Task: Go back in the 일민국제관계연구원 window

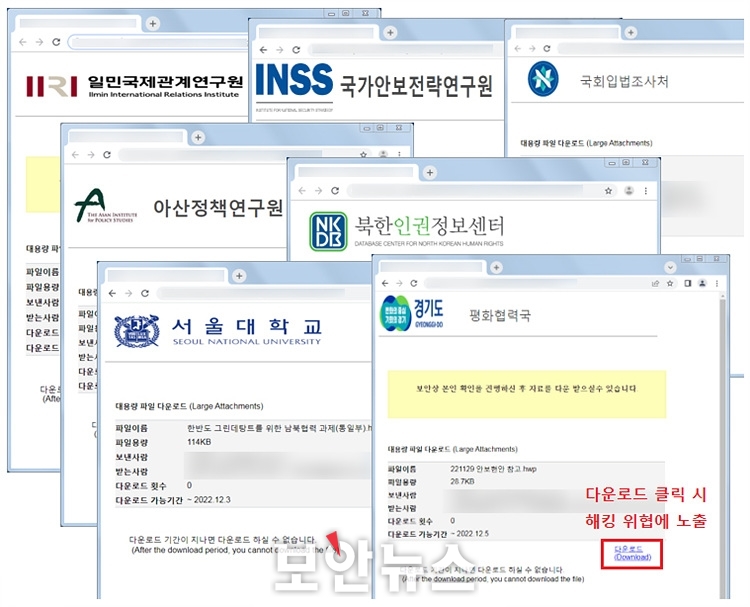Action: point(23,42)
